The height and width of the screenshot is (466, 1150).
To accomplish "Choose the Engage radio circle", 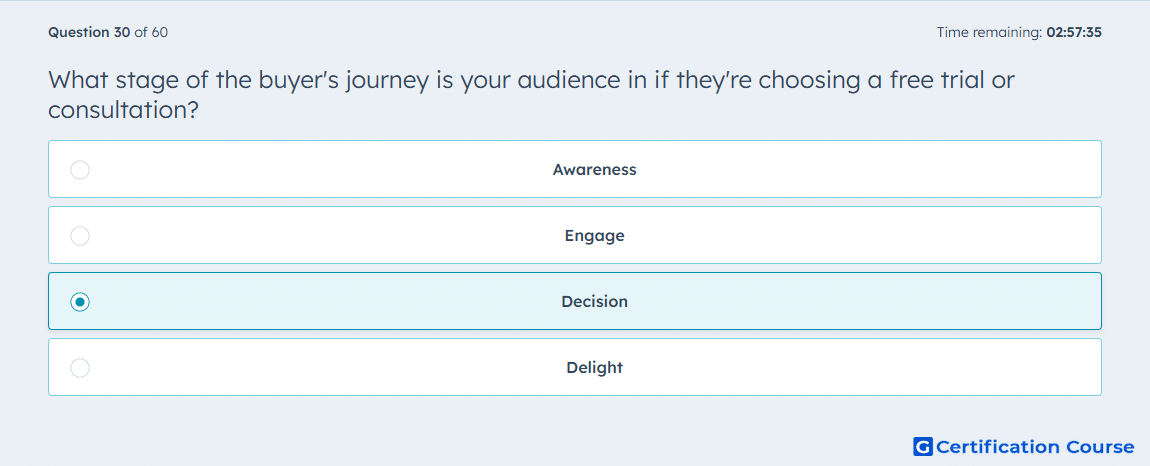I will click(x=80, y=236).
